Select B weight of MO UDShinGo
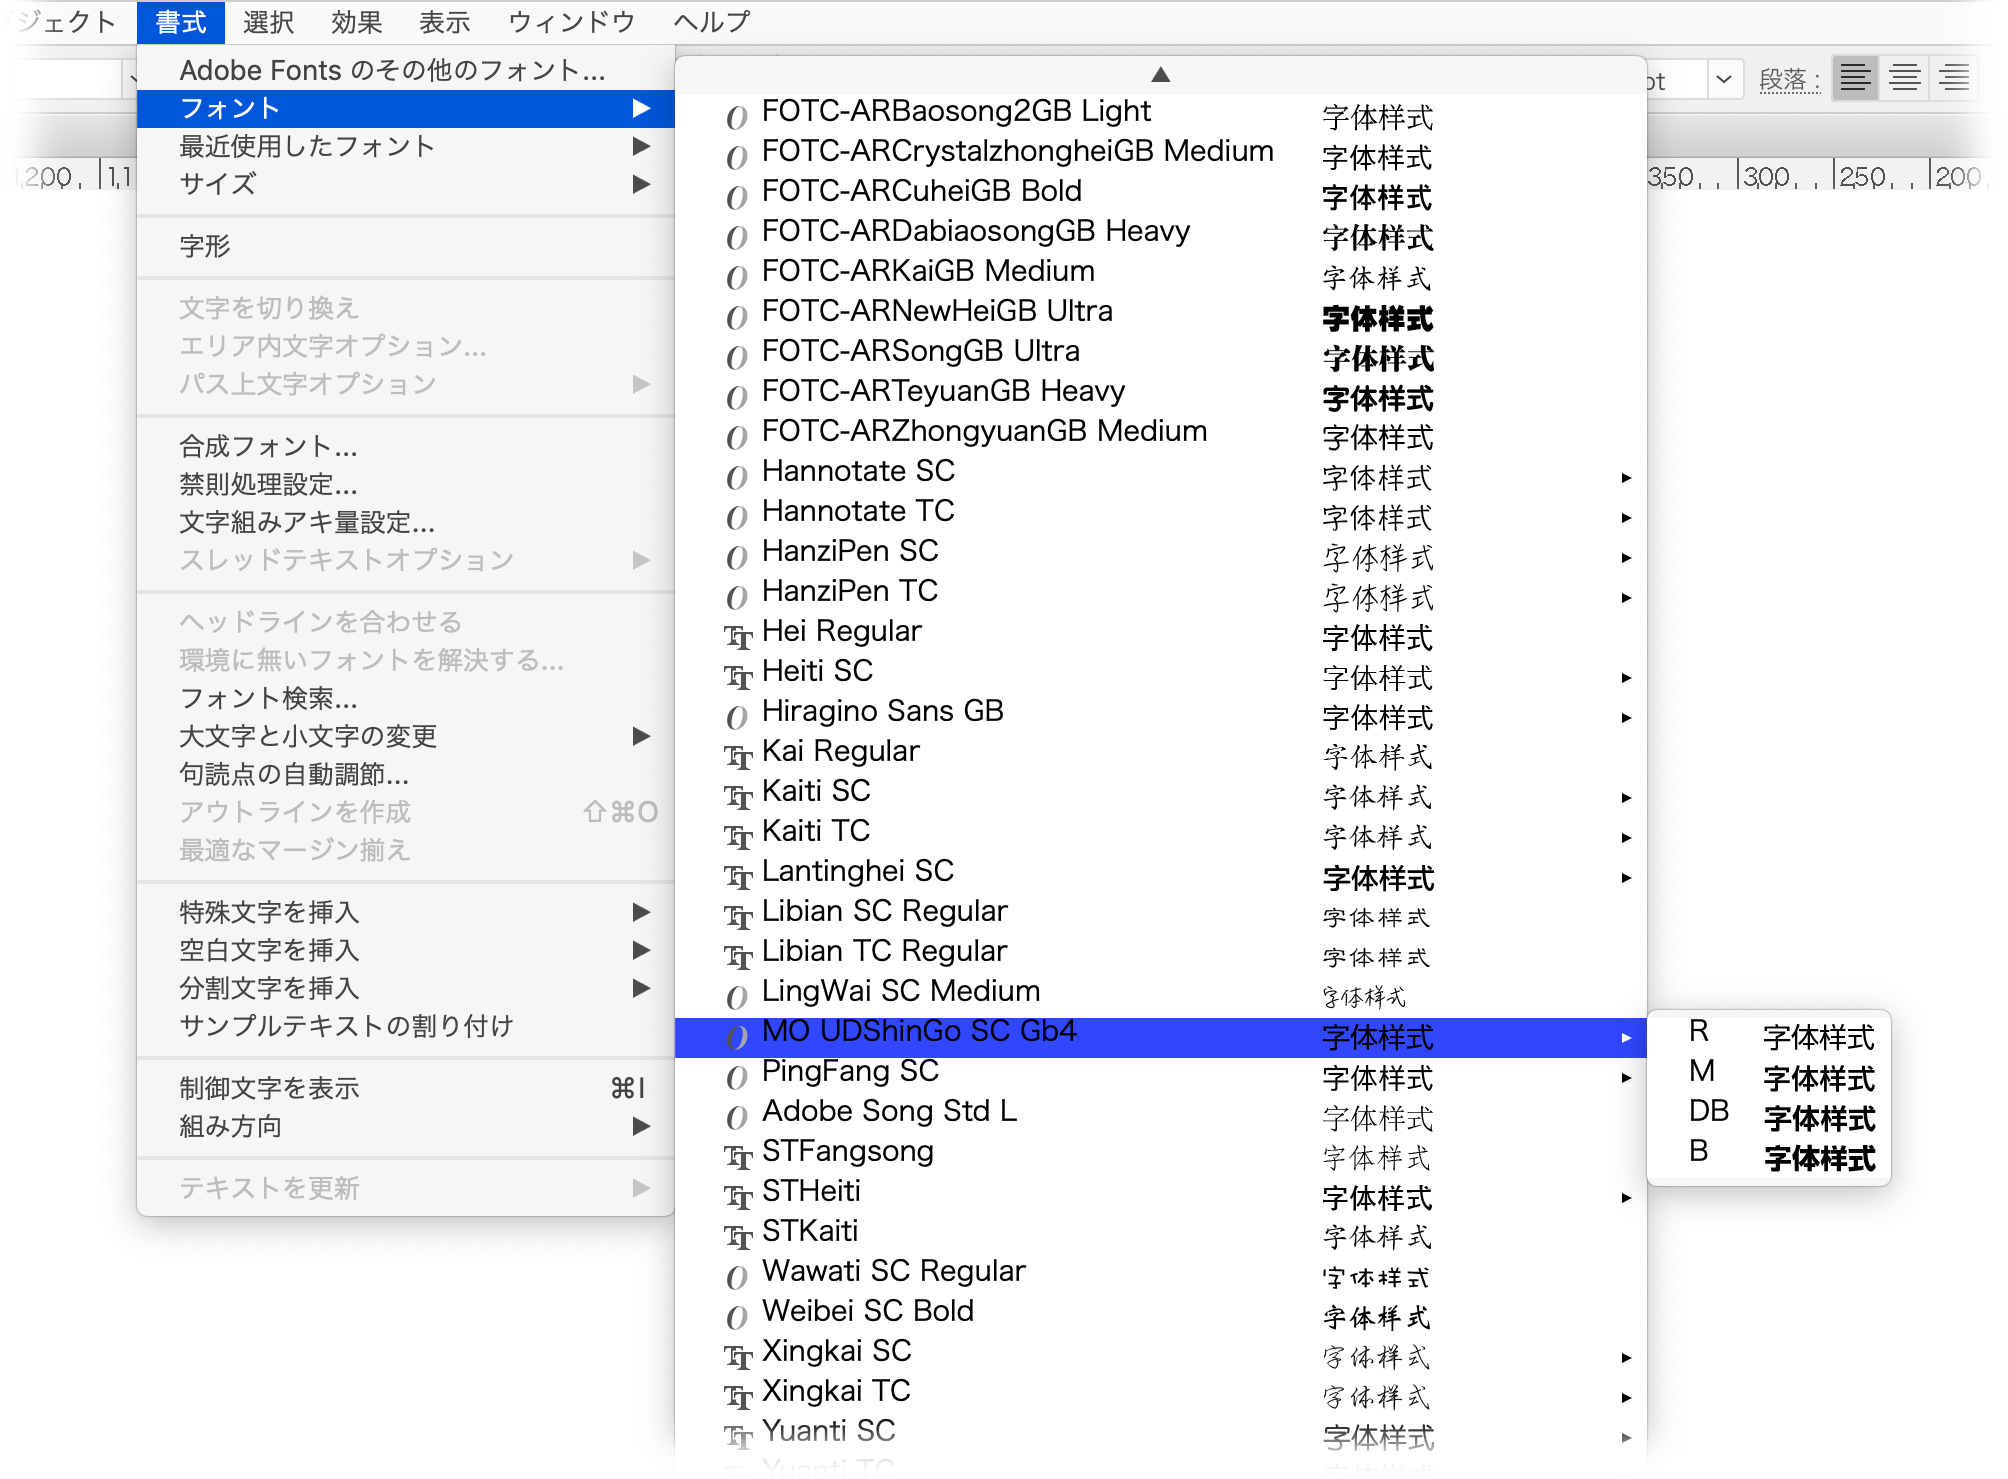Image resolution: width=2008 pixels, height=1479 pixels. (x=1768, y=1157)
